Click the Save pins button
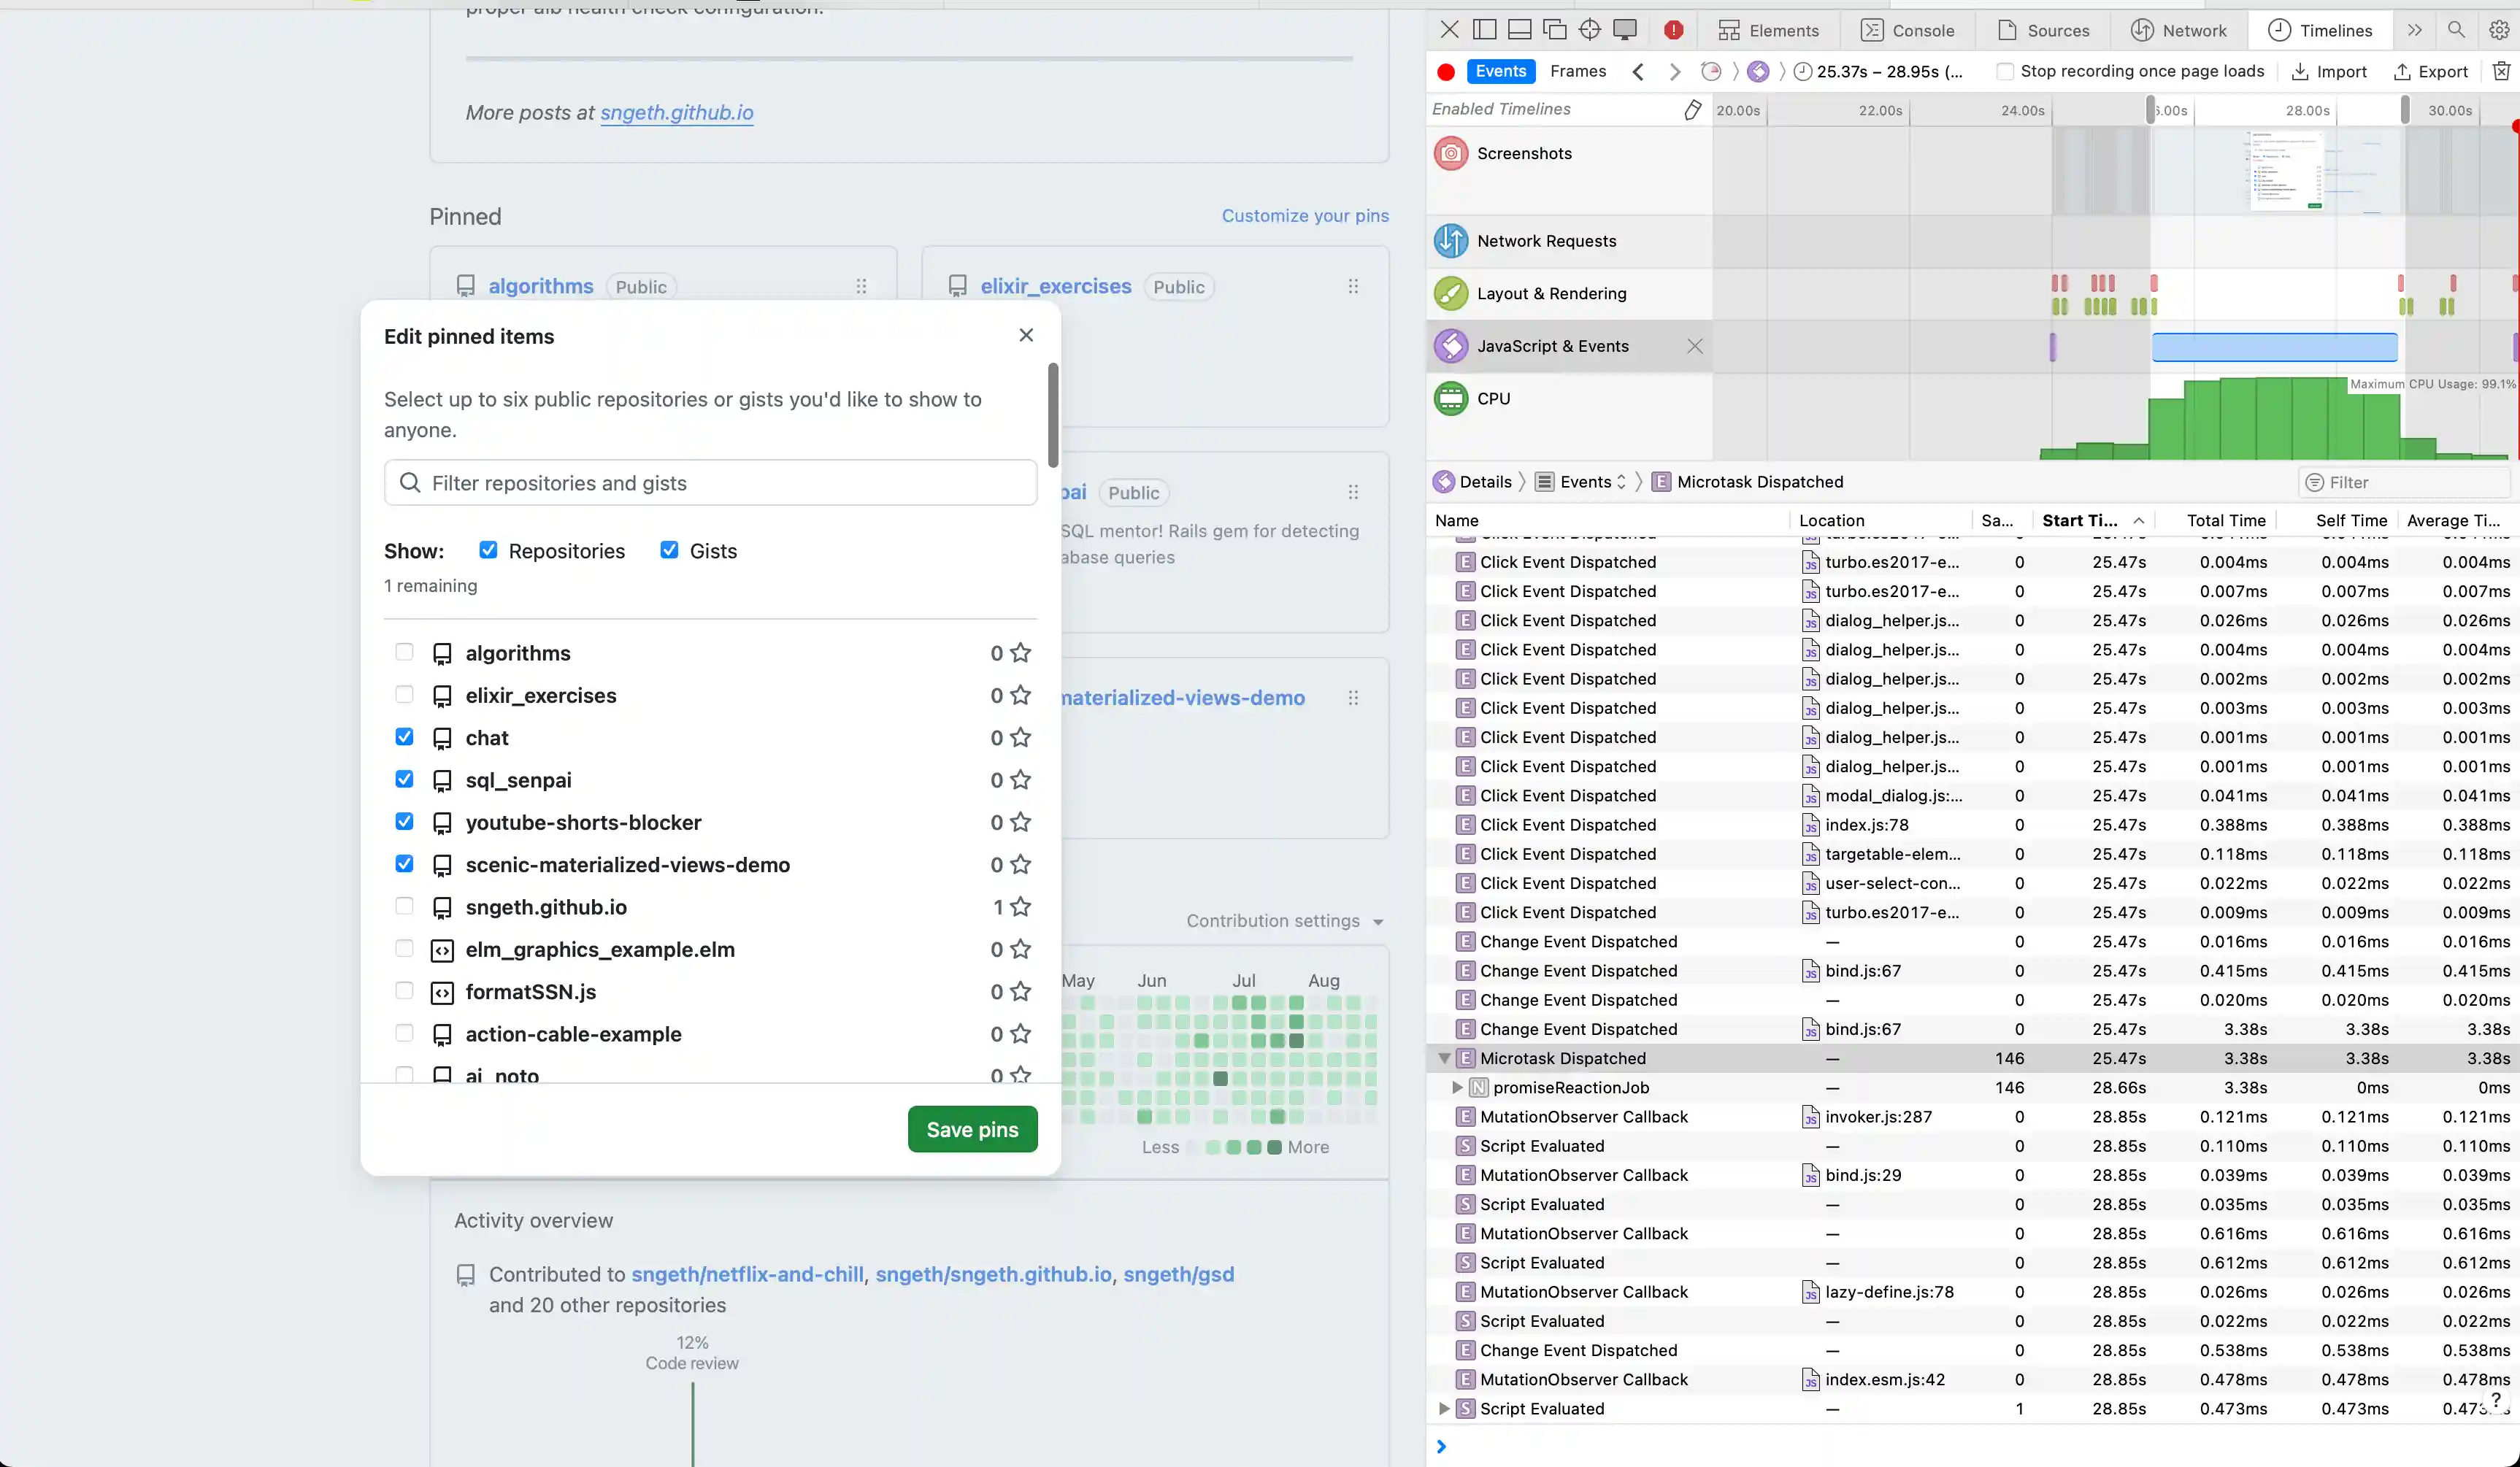The height and width of the screenshot is (1467, 2520). [x=971, y=1128]
